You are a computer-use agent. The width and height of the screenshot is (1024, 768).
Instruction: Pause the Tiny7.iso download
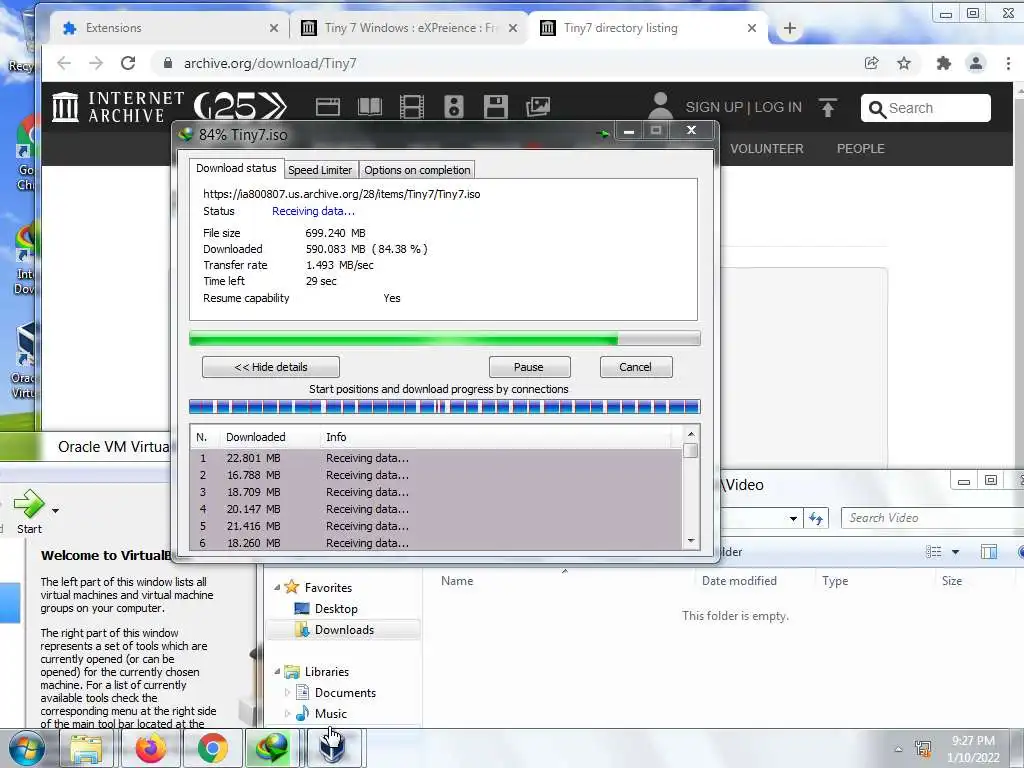click(529, 367)
